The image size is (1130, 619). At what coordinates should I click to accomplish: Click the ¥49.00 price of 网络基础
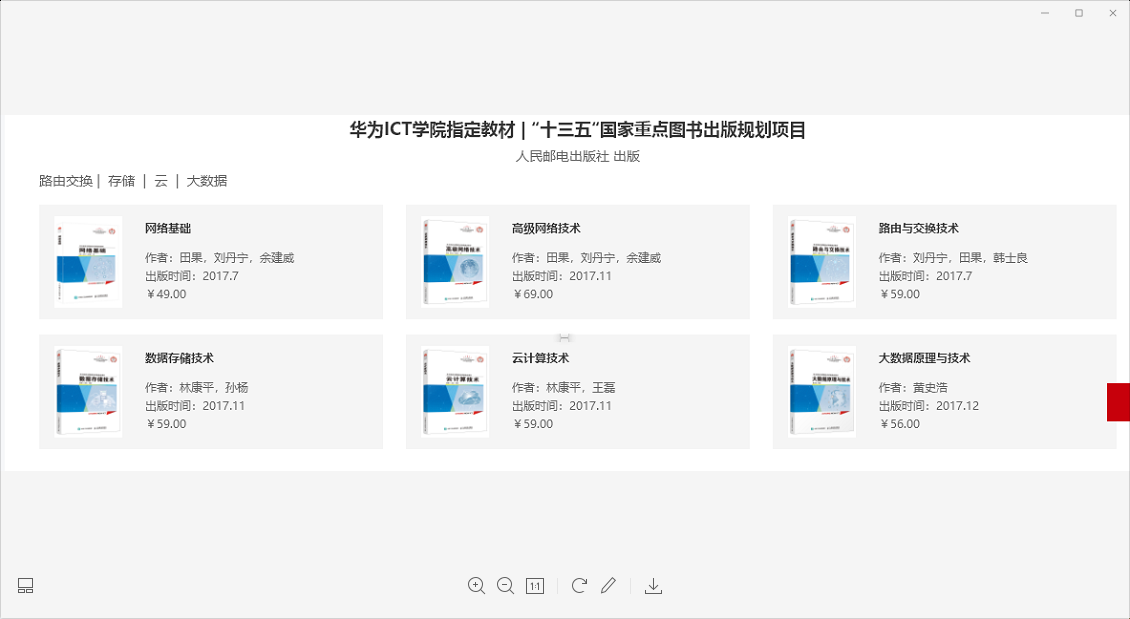(x=166, y=294)
